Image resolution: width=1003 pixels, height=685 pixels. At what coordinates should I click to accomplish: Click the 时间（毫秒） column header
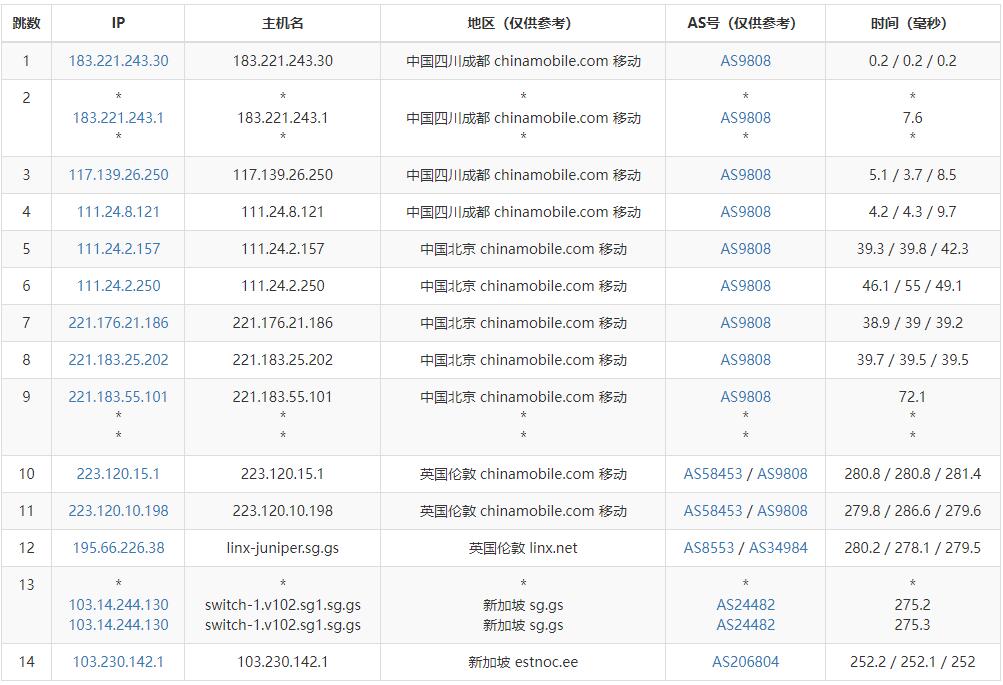912,23
